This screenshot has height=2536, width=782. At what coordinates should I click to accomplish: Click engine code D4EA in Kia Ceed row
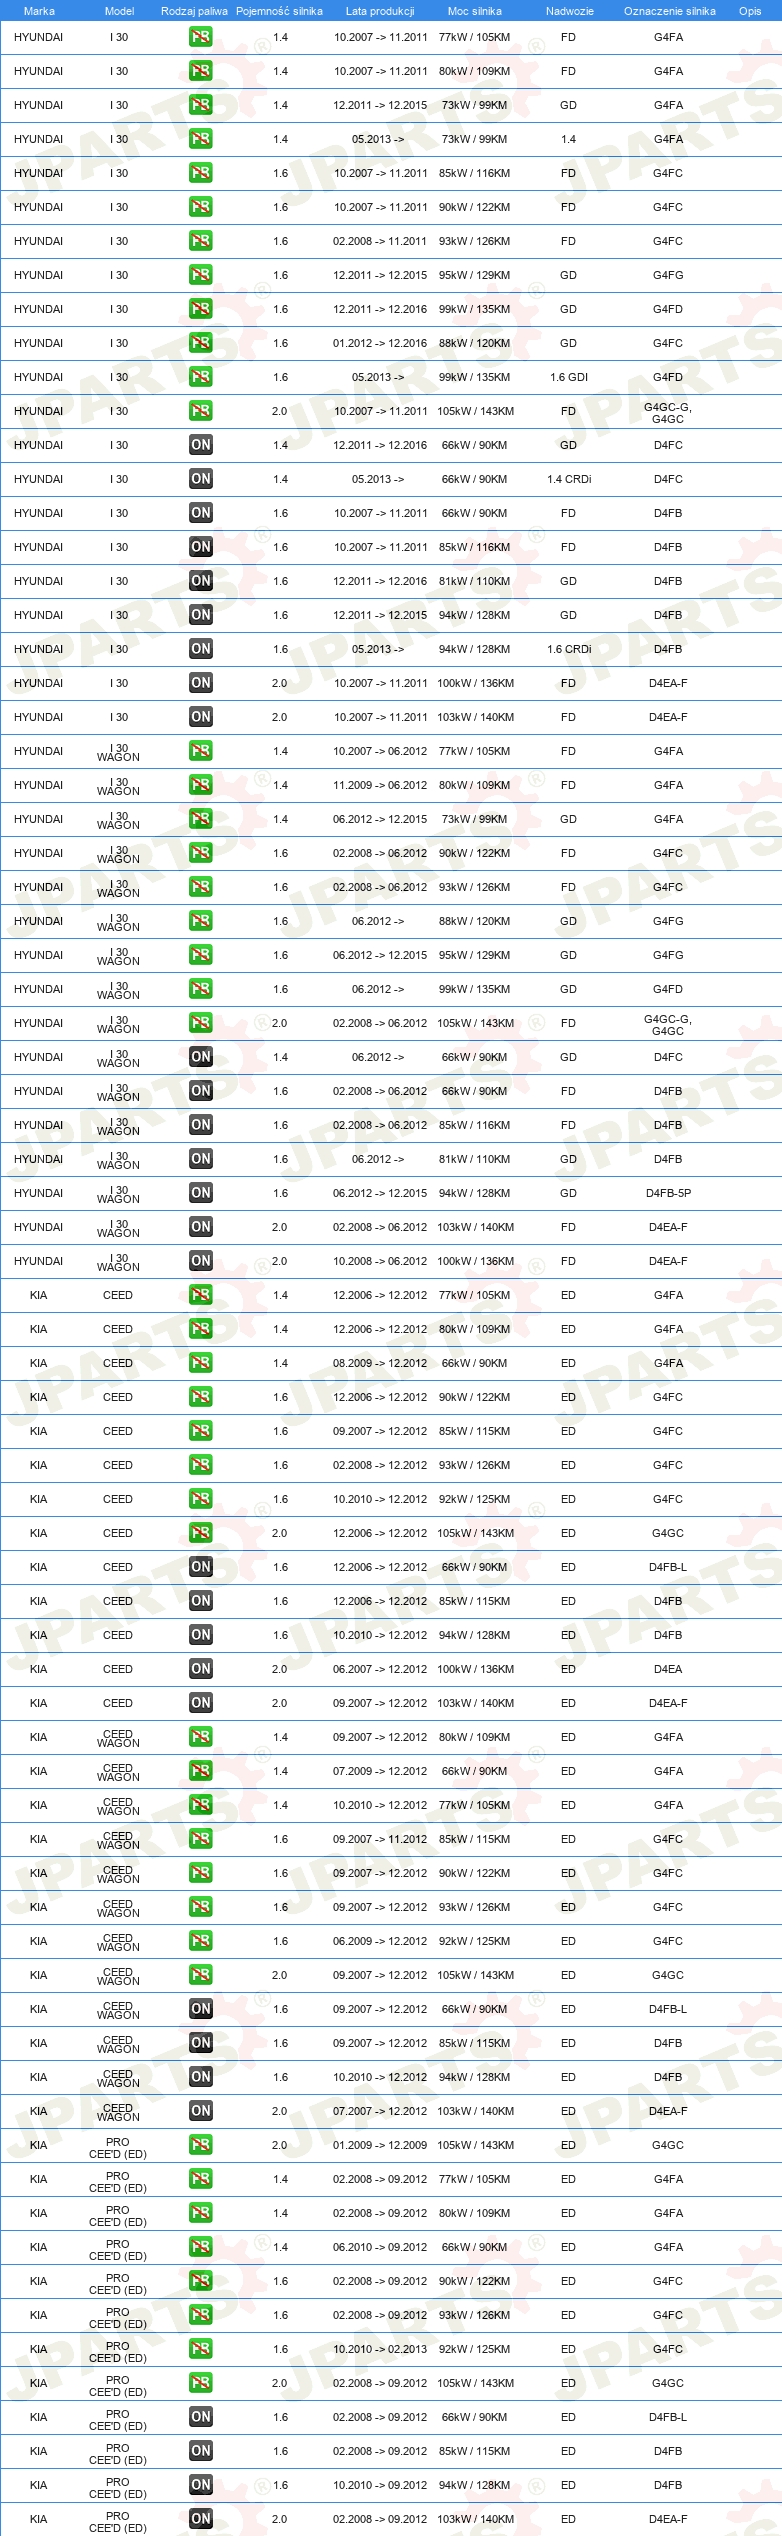[668, 1669]
